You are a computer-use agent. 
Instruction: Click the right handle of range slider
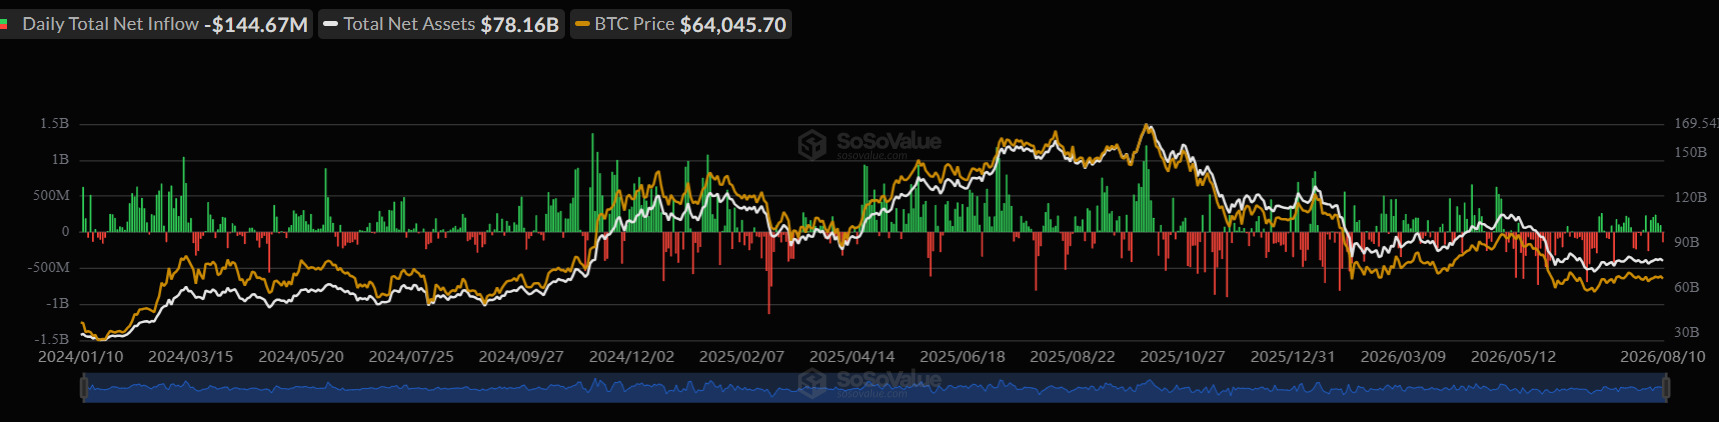click(1666, 388)
